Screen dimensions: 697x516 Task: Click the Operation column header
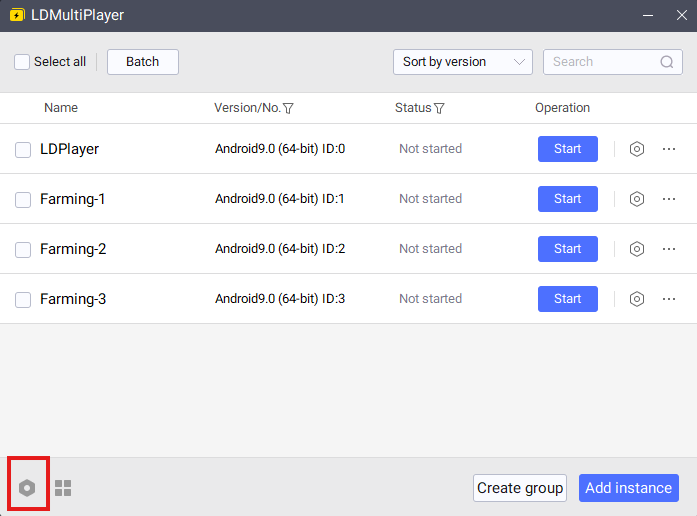tap(562, 108)
